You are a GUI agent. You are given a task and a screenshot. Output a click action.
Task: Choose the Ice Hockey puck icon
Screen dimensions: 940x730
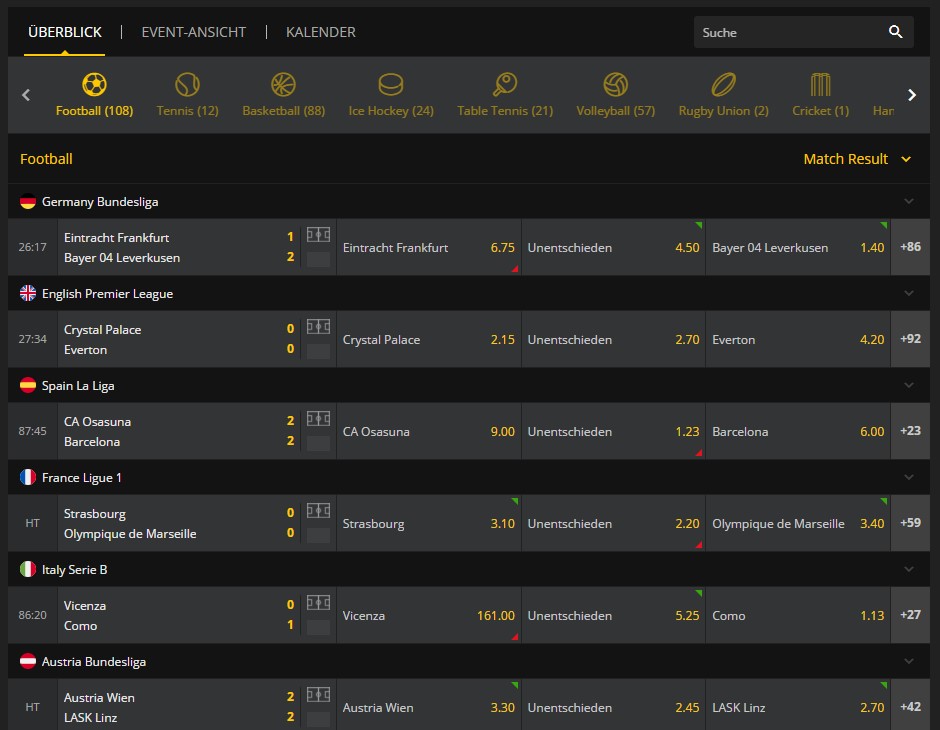[391, 85]
